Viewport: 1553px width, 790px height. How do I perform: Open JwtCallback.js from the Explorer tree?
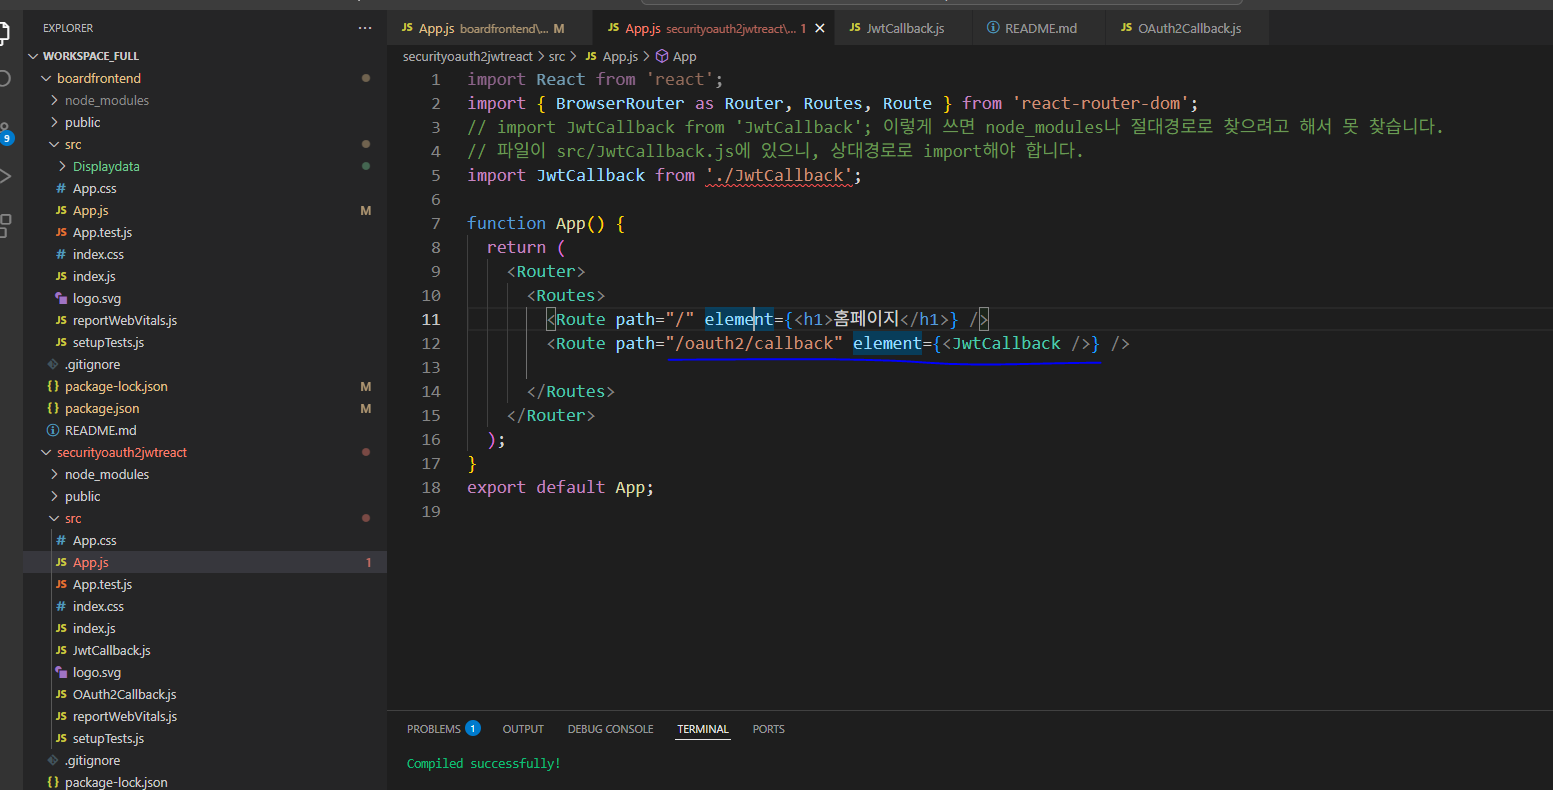[111, 650]
